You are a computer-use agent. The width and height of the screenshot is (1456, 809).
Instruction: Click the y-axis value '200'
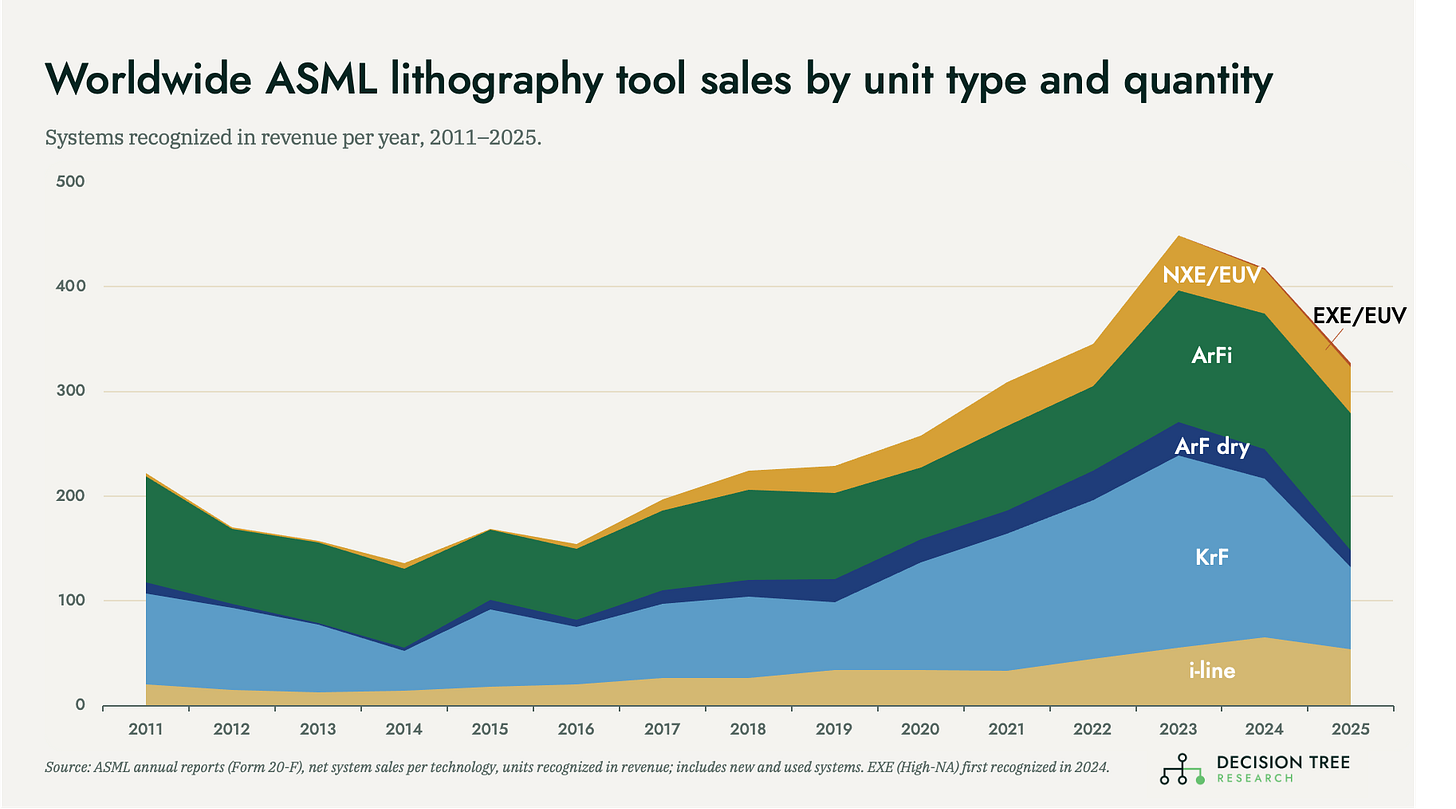pyautogui.click(x=71, y=496)
